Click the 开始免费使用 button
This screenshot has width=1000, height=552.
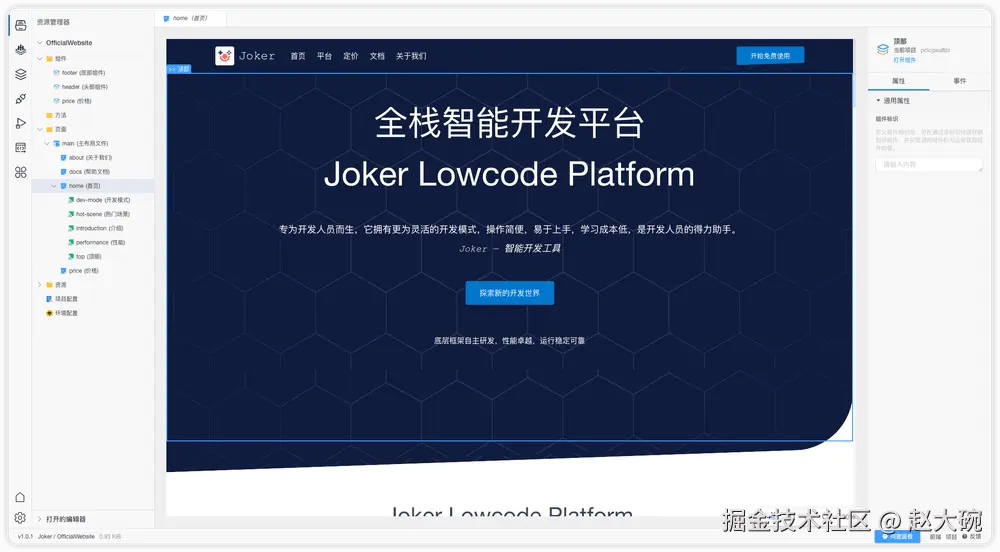tap(770, 56)
